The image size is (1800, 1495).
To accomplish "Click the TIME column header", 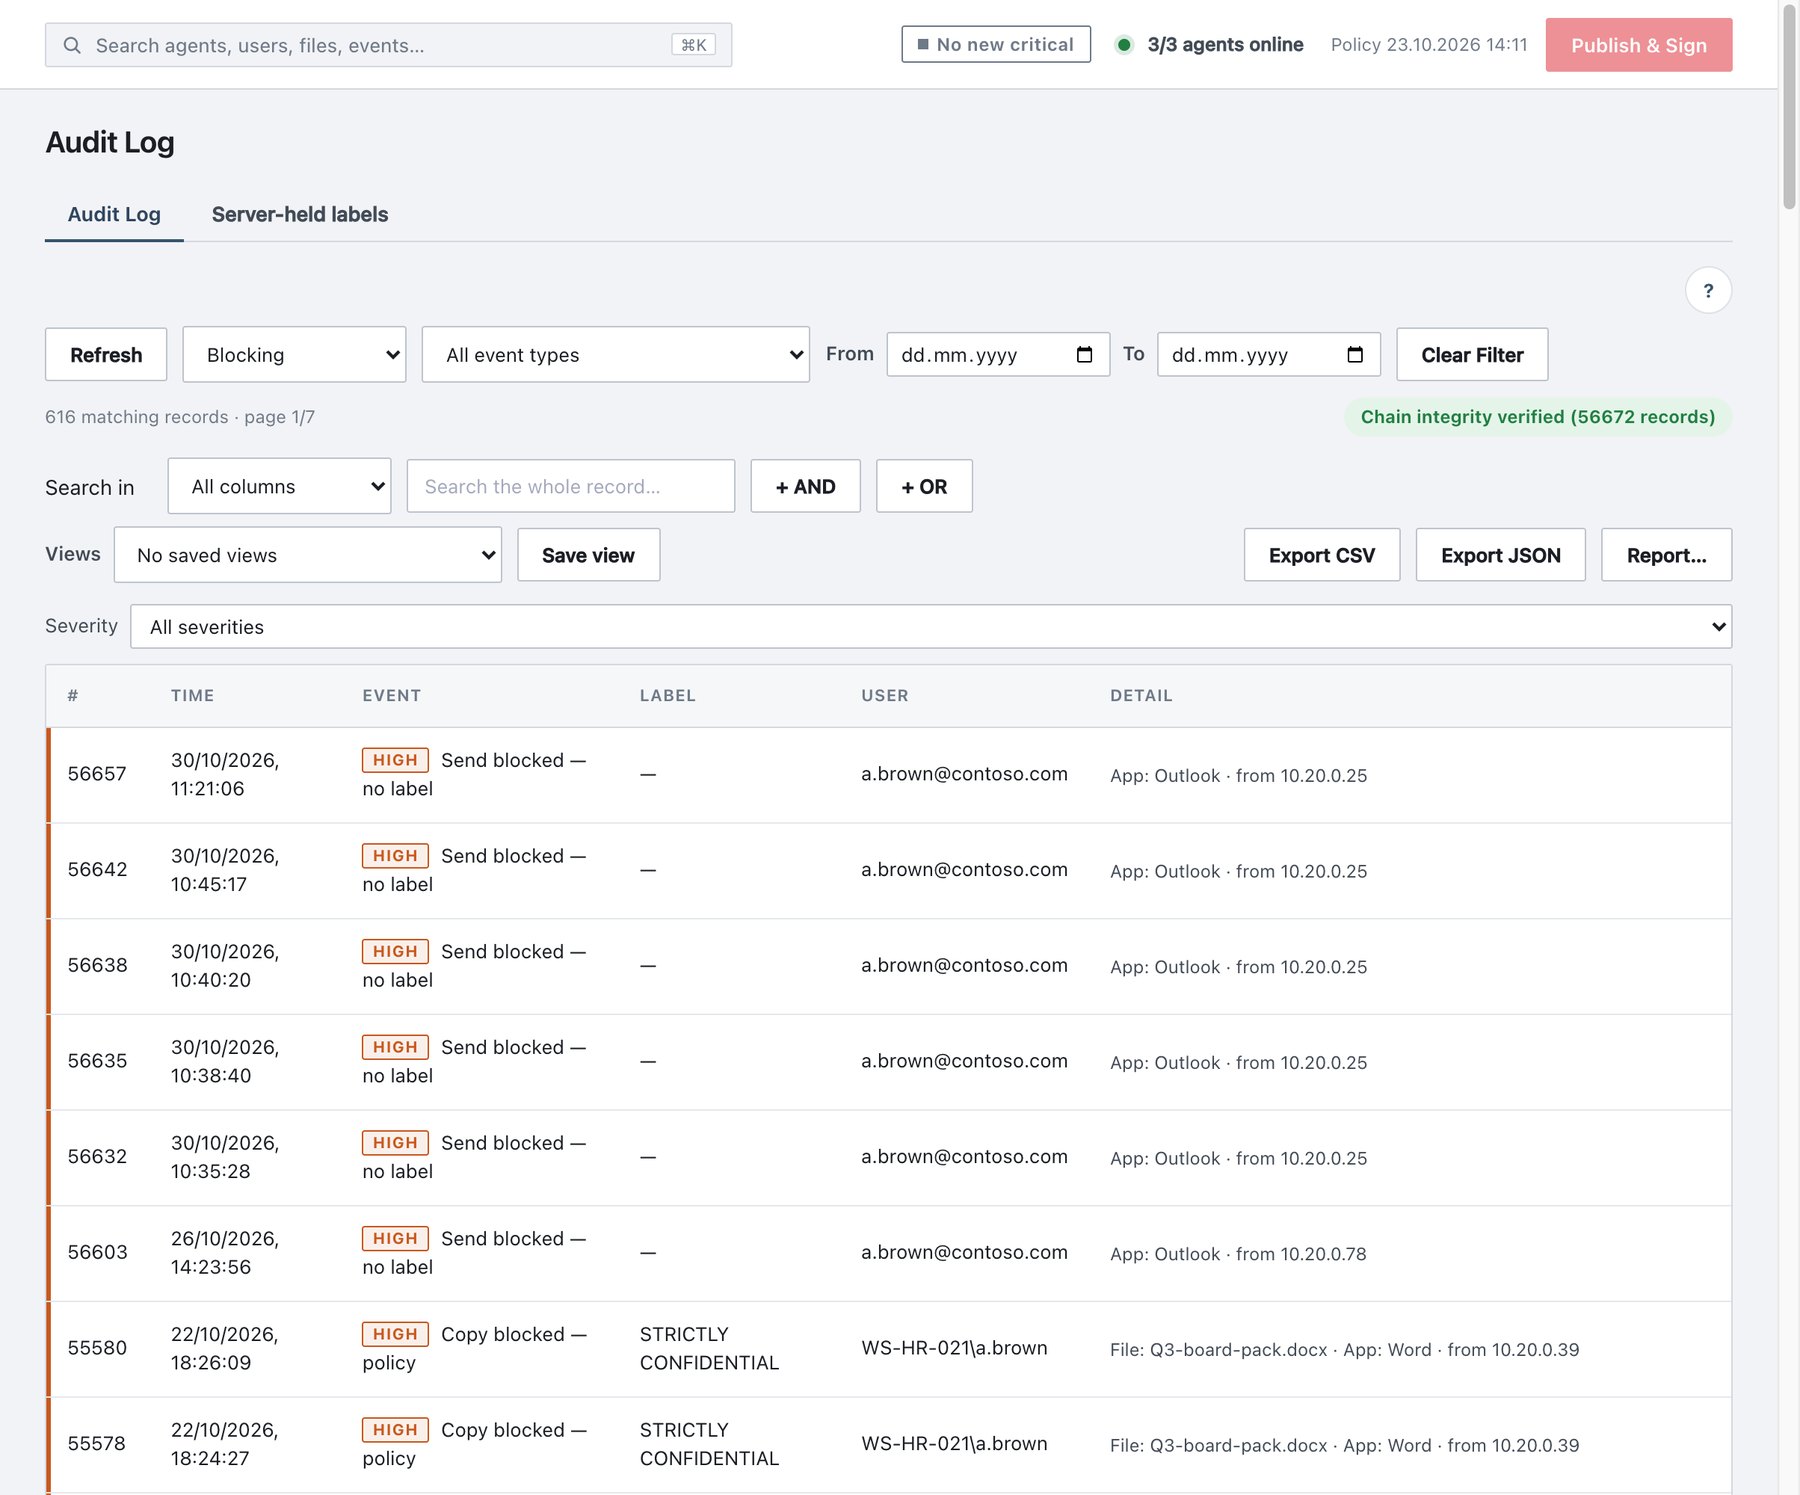I will (x=192, y=696).
